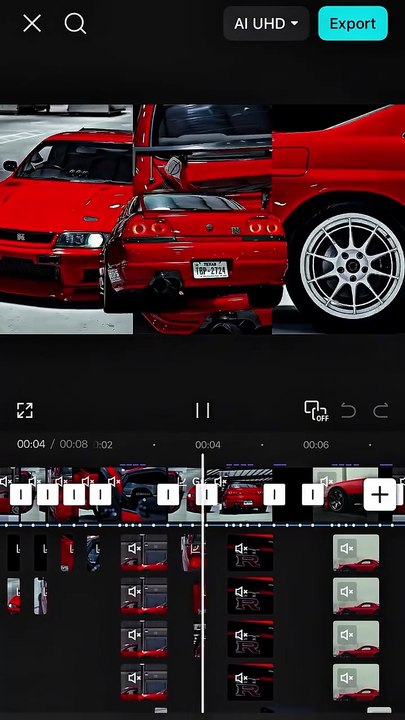This screenshot has width=405, height=720.
Task: Toggle mute icon on main track rear-view clip
Action: 221,481
